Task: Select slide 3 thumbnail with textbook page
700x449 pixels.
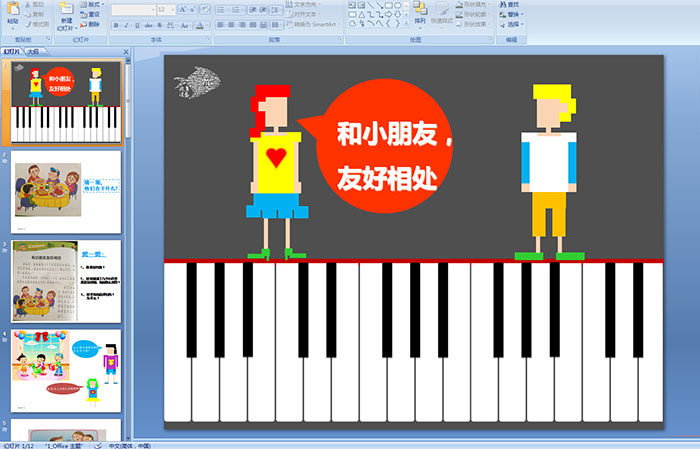Action: click(66, 281)
